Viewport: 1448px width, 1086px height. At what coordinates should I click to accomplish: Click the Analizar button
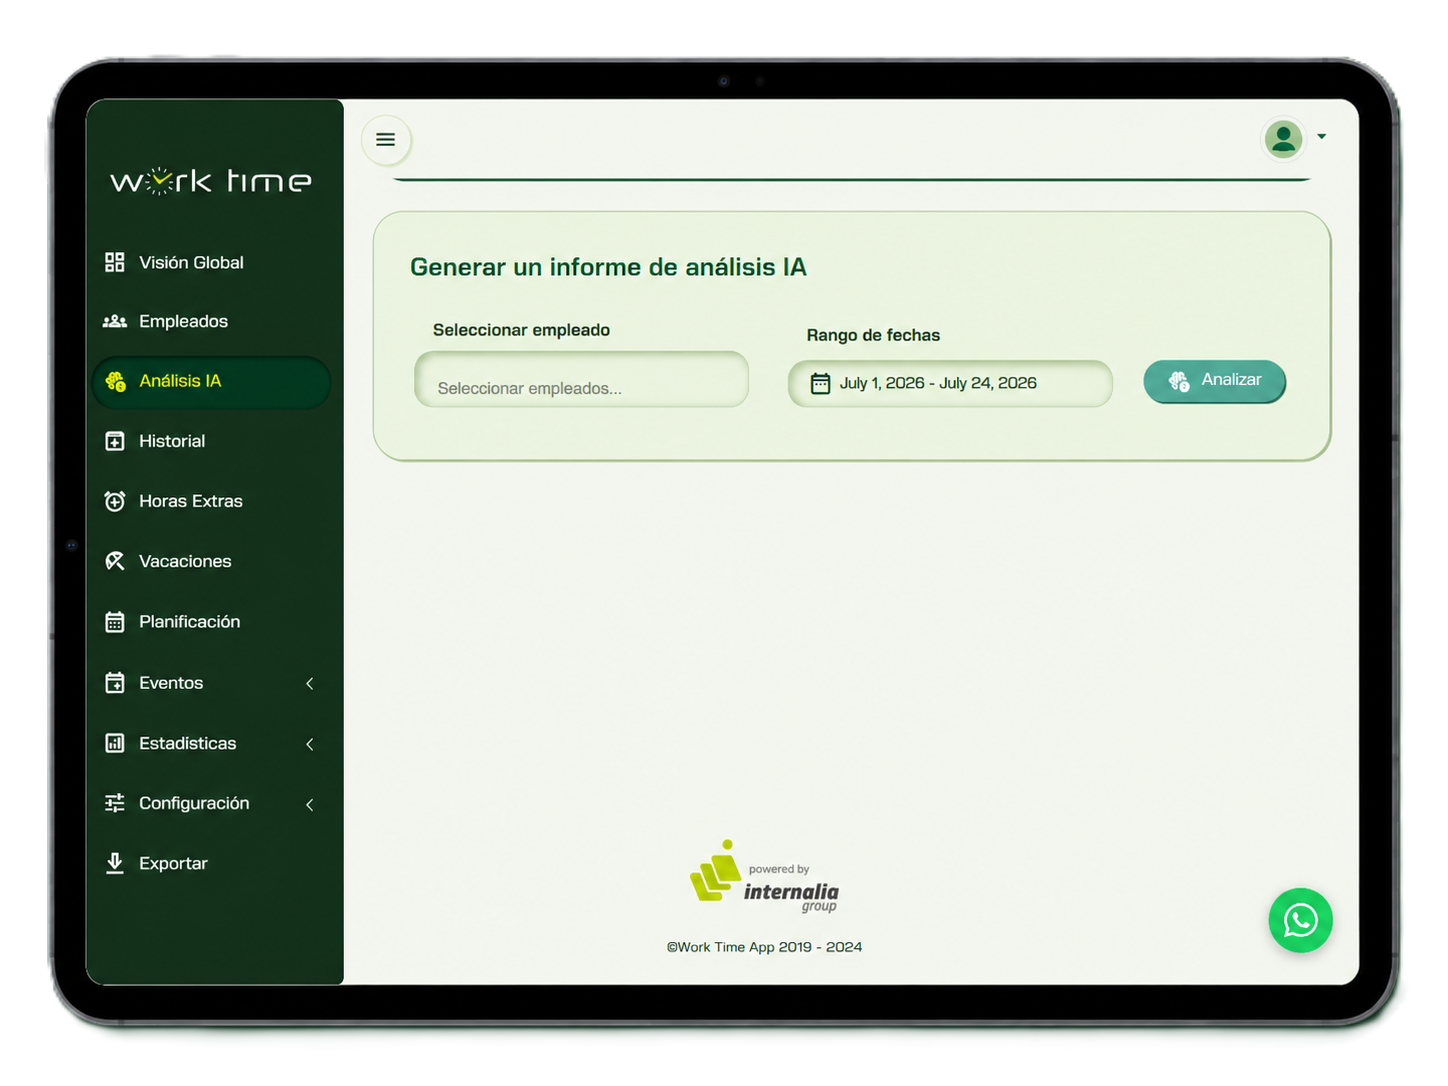(x=1214, y=381)
